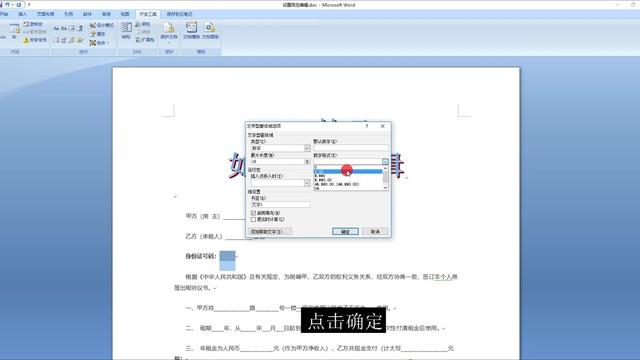
Task: Toggle Design Mode (设计模式)
Action: (x=102, y=25)
